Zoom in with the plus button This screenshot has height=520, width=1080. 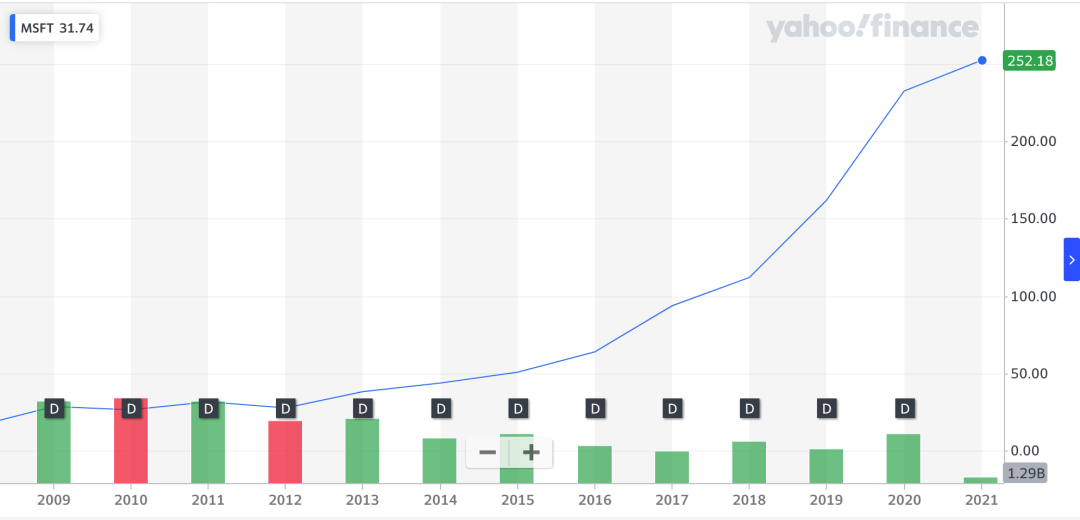coord(530,453)
